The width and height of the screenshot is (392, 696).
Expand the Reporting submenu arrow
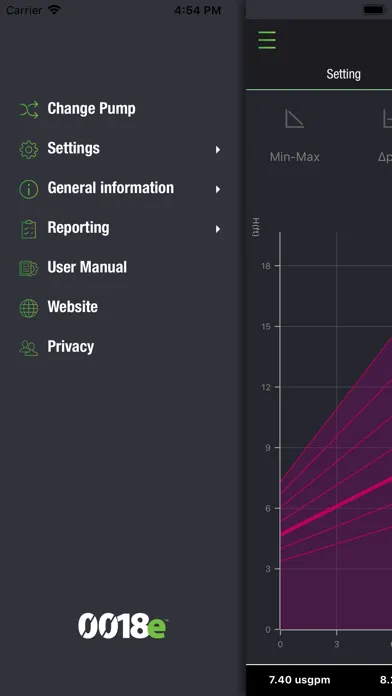click(218, 229)
